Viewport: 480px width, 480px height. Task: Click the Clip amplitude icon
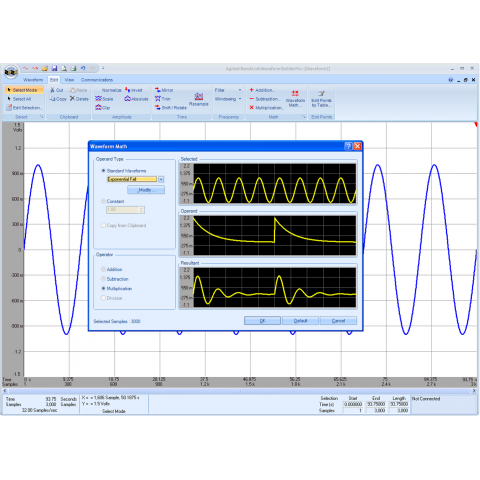click(x=98, y=107)
